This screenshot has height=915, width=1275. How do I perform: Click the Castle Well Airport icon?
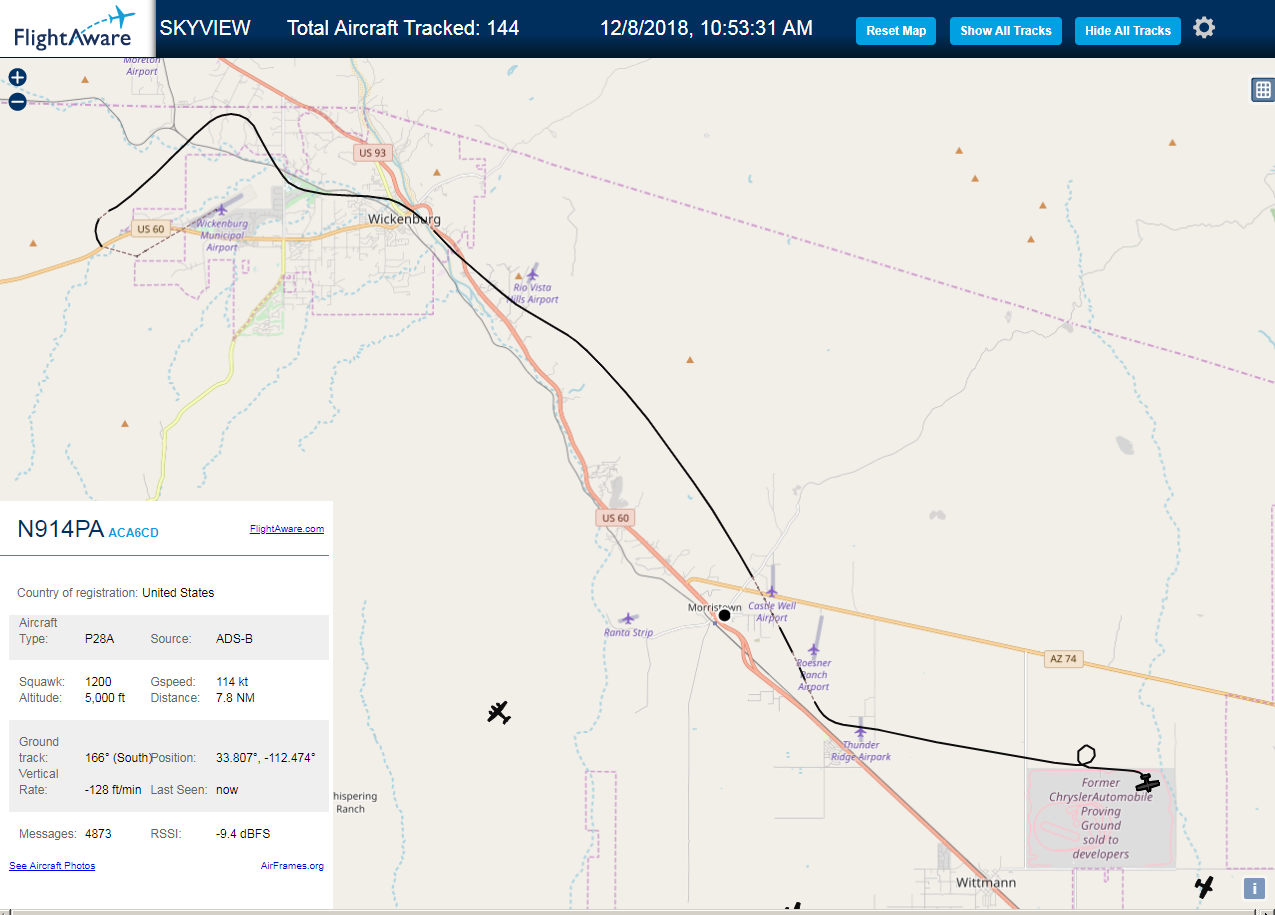pos(771,592)
